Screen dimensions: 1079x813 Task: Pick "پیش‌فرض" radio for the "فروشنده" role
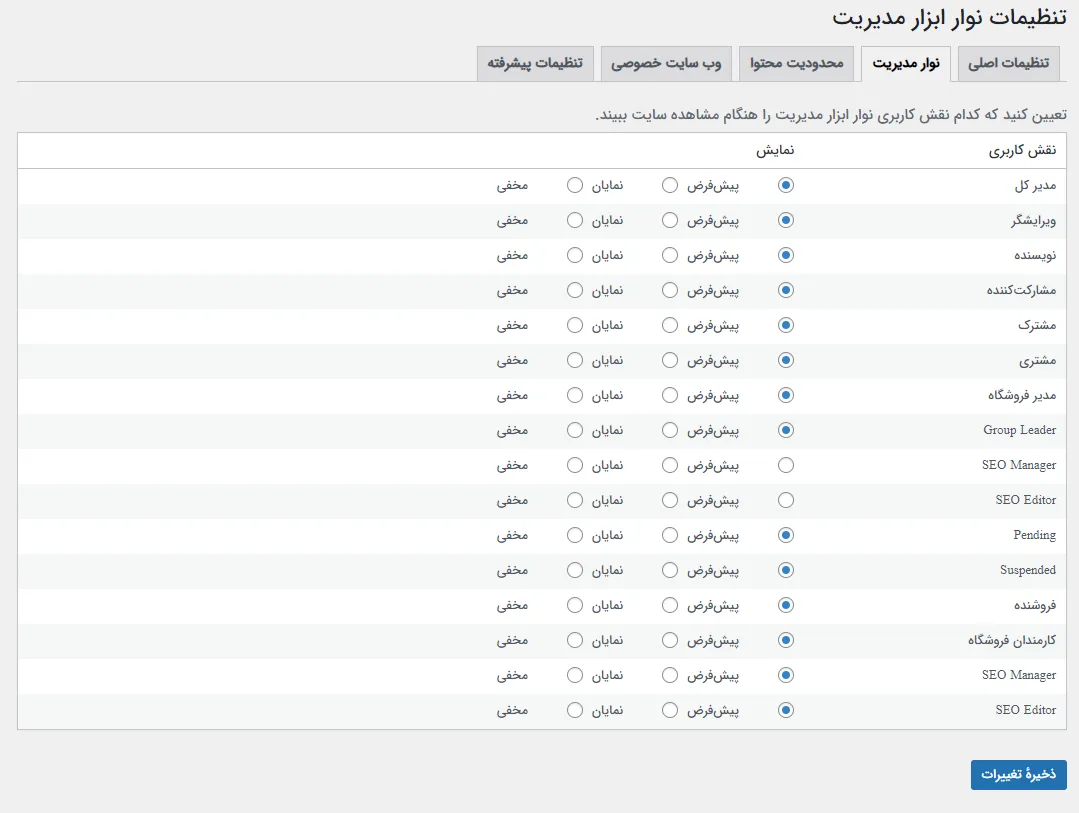click(786, 605)
